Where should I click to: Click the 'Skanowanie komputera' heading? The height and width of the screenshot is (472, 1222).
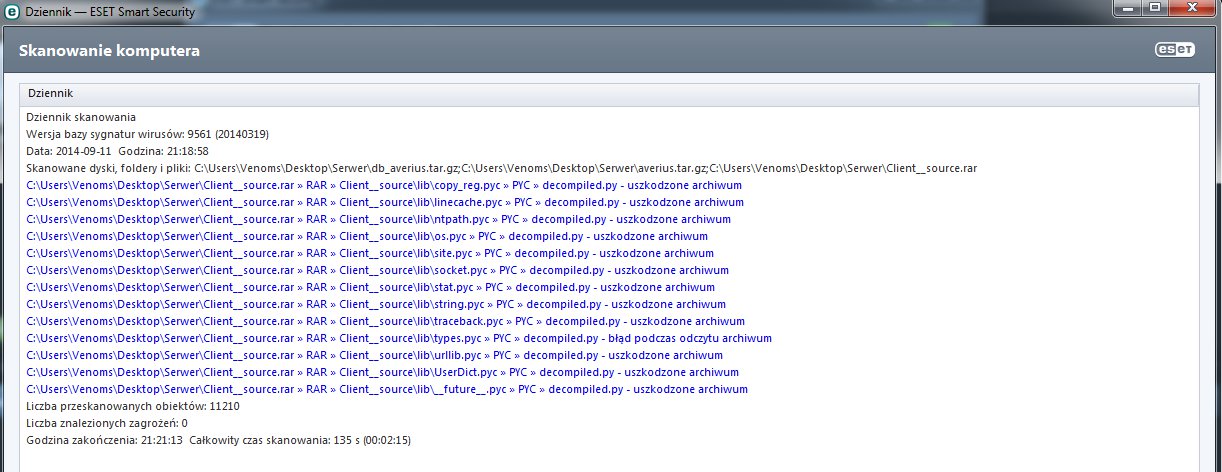pyautogui.click(x=110, y=51)
